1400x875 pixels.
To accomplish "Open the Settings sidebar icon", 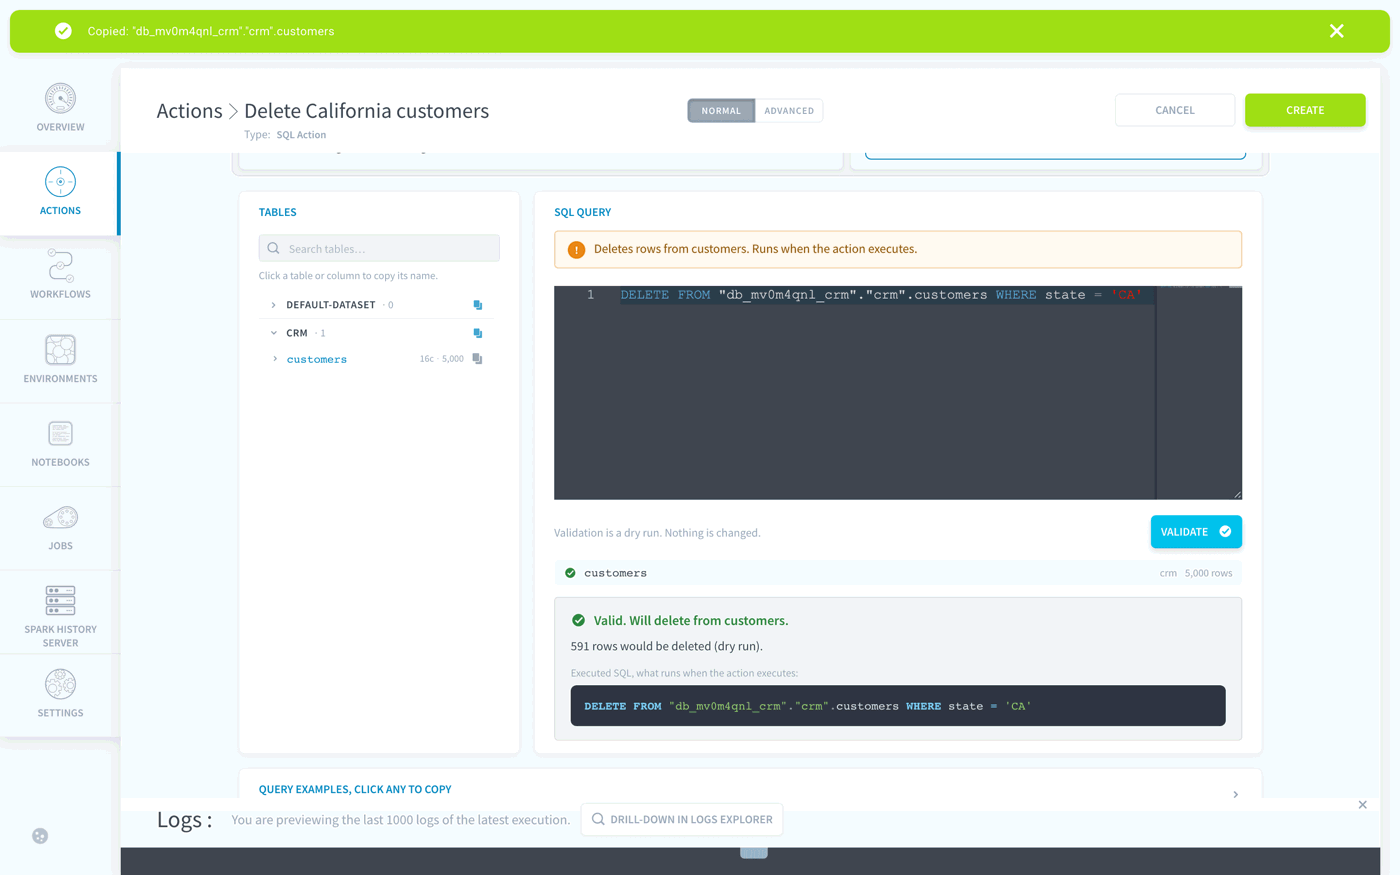I will [60, 685].
